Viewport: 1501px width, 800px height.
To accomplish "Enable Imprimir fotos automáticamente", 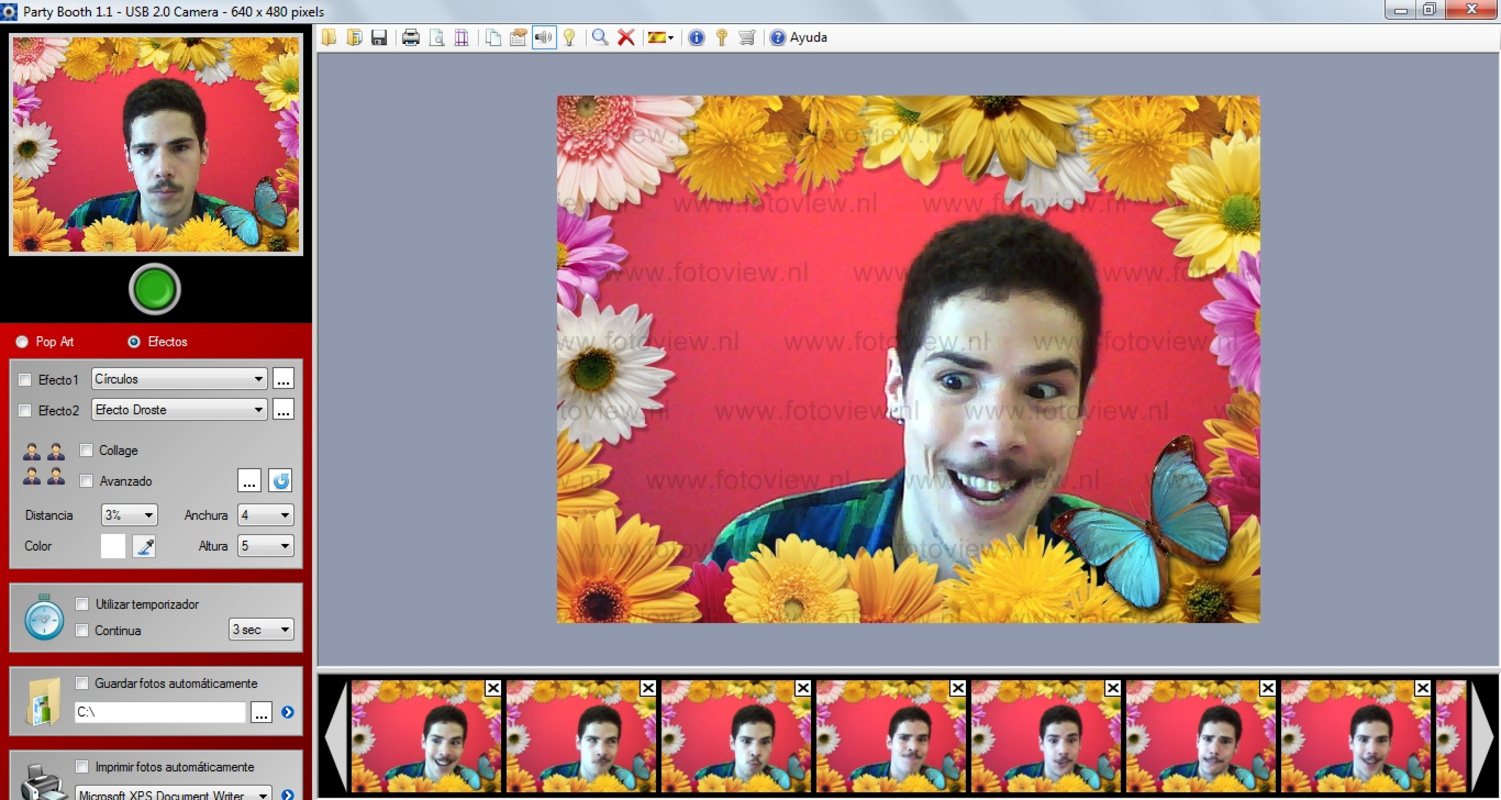I will (82, 767).
